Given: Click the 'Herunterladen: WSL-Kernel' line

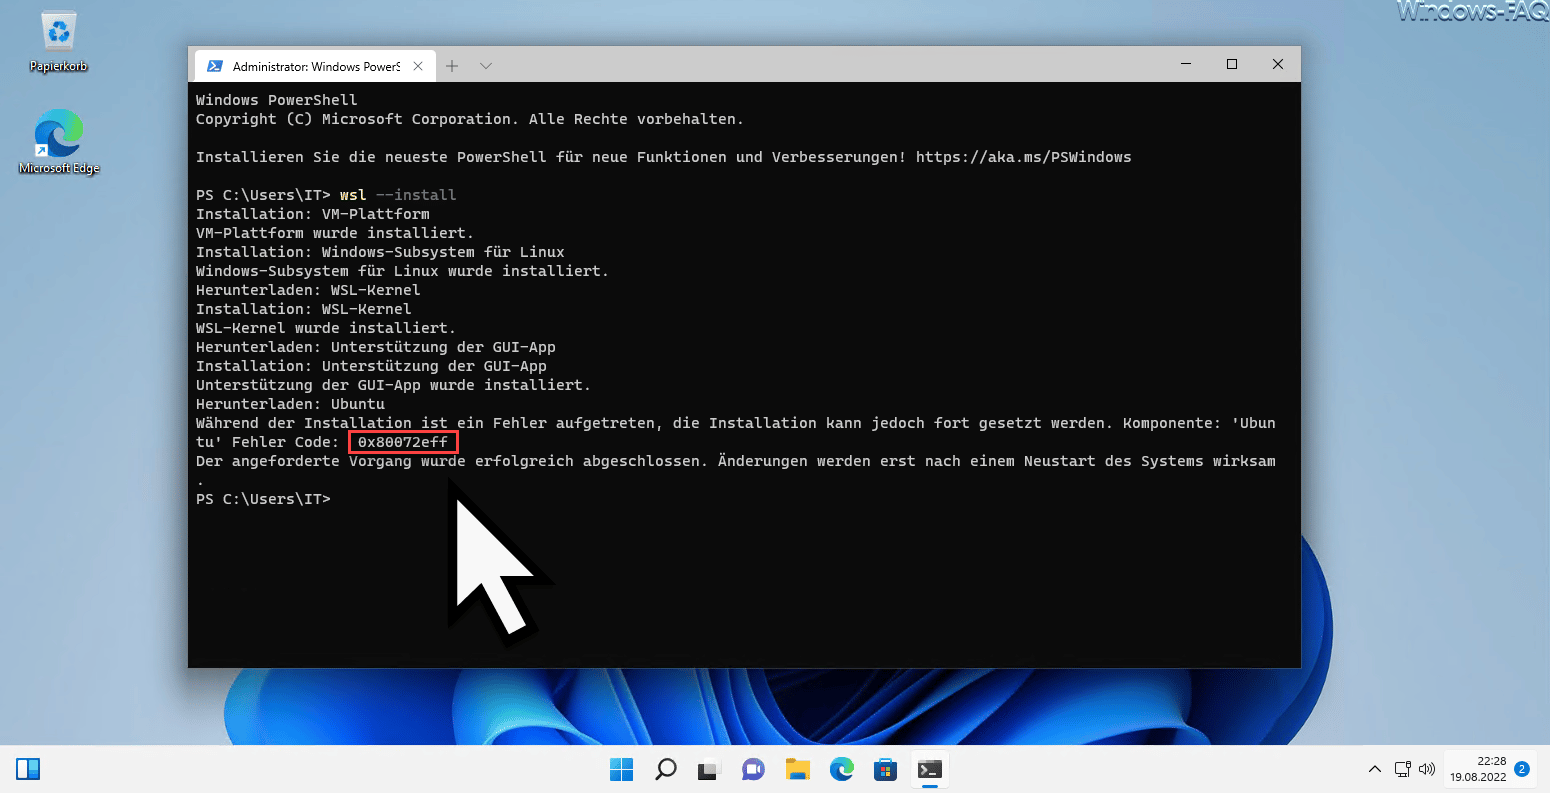Looking at the screenshot, I should [x=308, y=290].
